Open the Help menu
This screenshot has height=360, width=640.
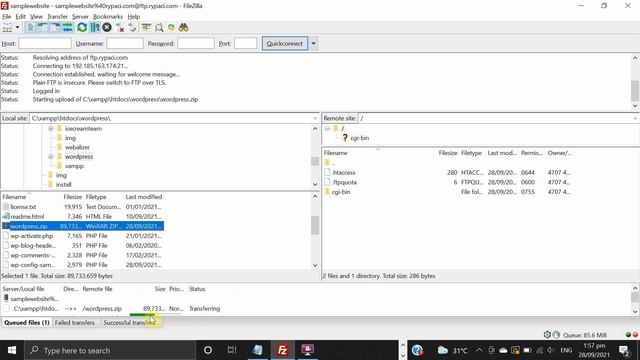click(133, 17)
